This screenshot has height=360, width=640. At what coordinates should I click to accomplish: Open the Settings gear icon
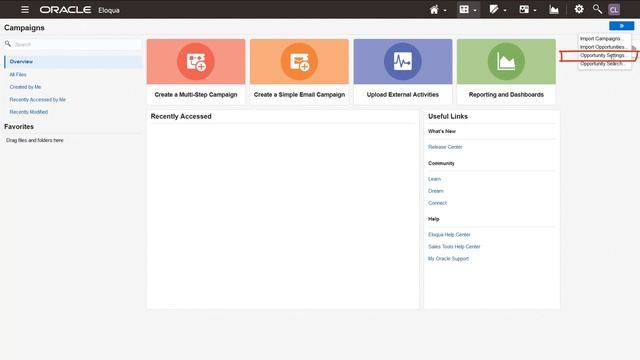point(579,9)
